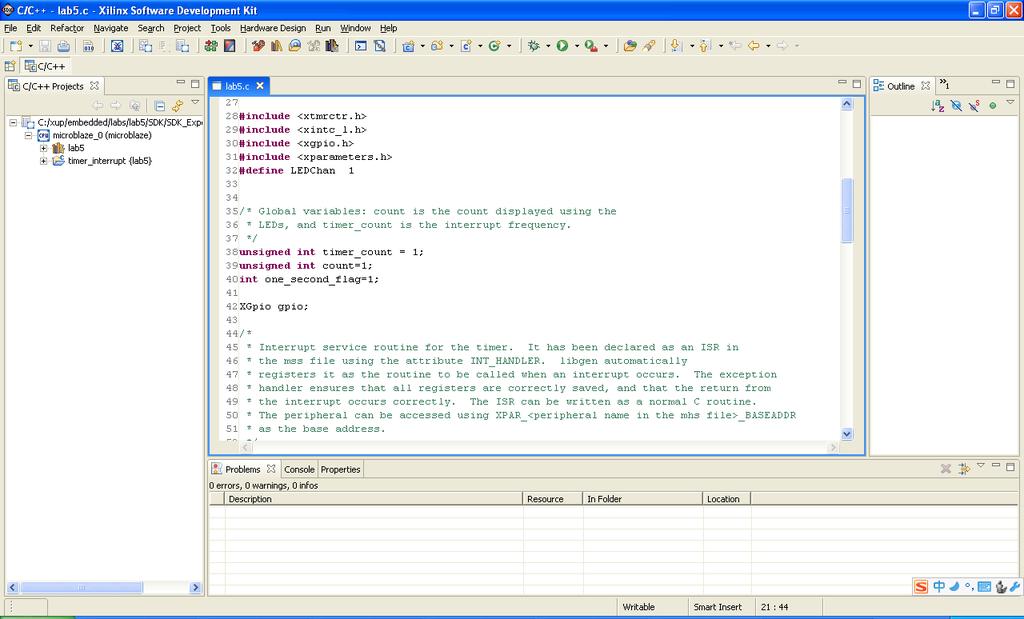Toggle alphabetical Sort in Outline panel
Viewport: 1024px width, 619px height.
[x=938, y=106]
